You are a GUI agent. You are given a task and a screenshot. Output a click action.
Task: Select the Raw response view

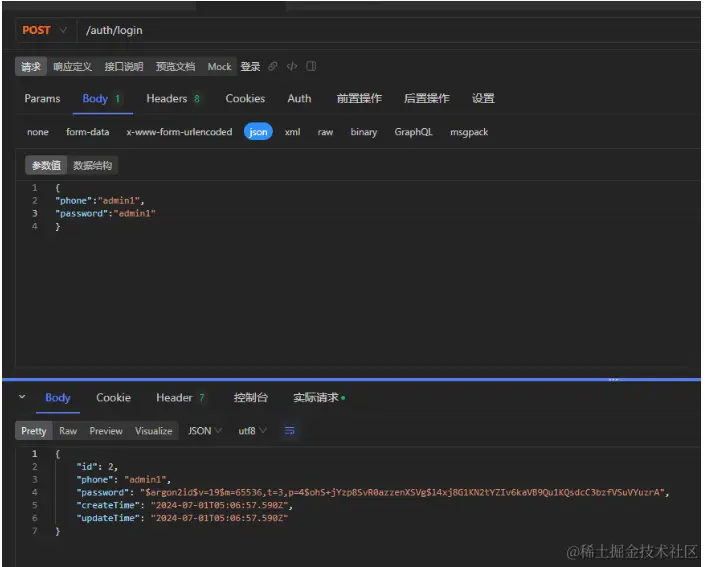pos(68,431)
